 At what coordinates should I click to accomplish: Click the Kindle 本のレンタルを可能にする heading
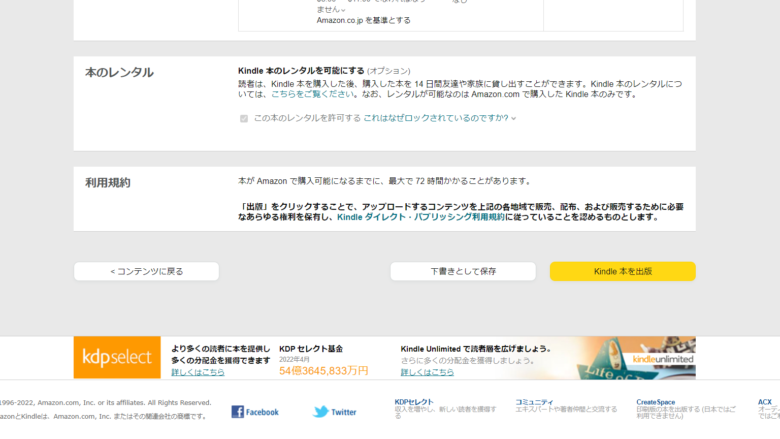(x=301, y=71)
